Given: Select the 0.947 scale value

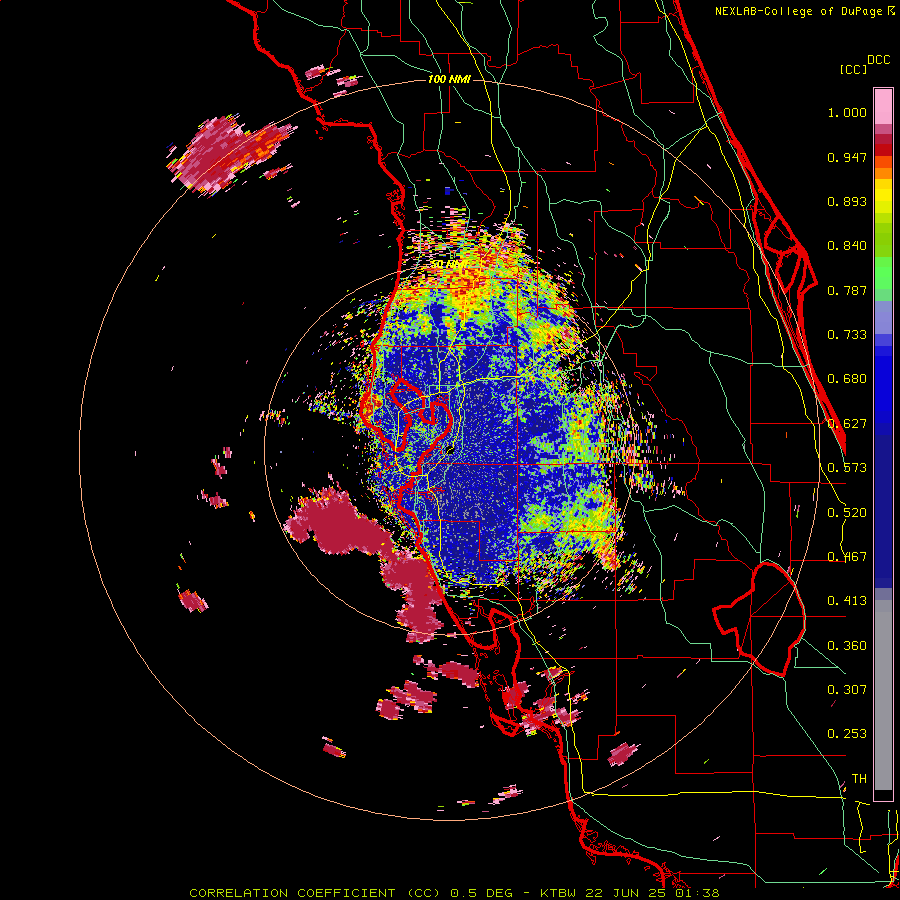Looking at the screenshot, I should (x=847, y=157).
